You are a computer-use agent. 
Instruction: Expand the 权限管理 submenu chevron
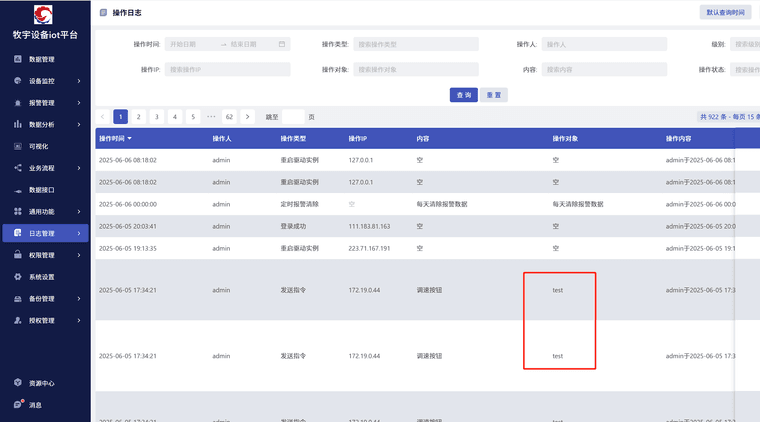[79, 255]
